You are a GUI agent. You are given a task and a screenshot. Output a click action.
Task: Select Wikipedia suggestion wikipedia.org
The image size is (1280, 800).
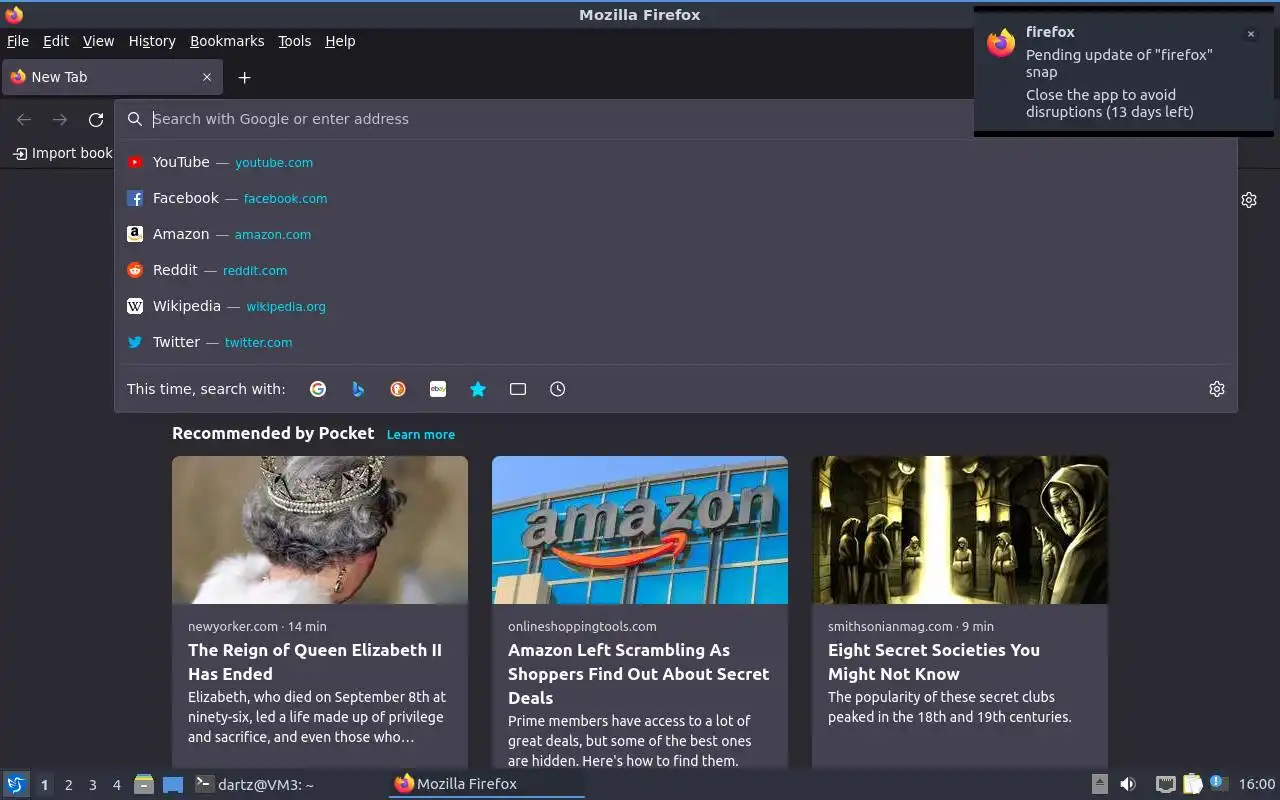point(676,306)
